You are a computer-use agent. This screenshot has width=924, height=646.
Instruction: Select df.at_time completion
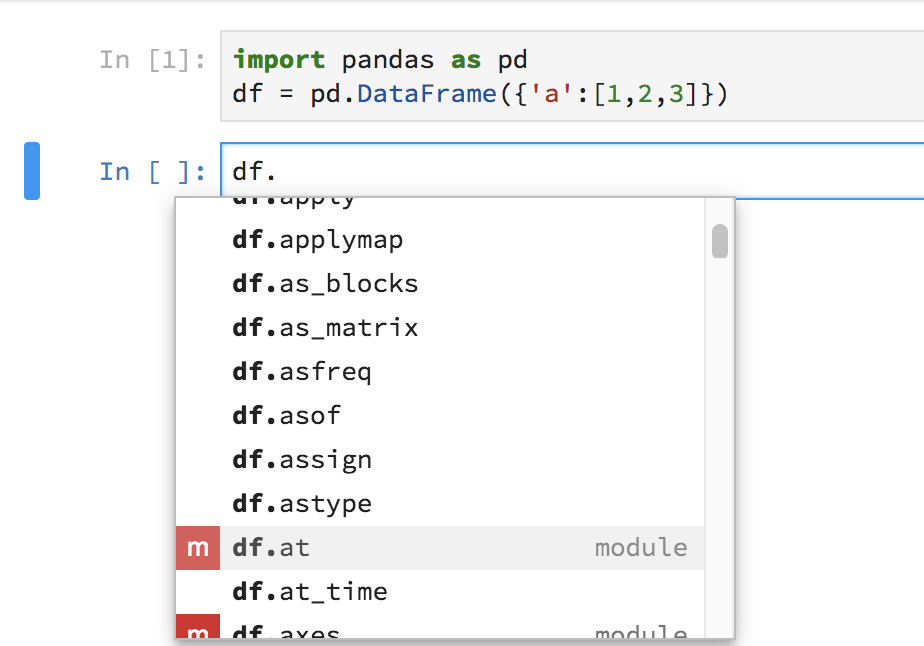(x=440, y=592)
